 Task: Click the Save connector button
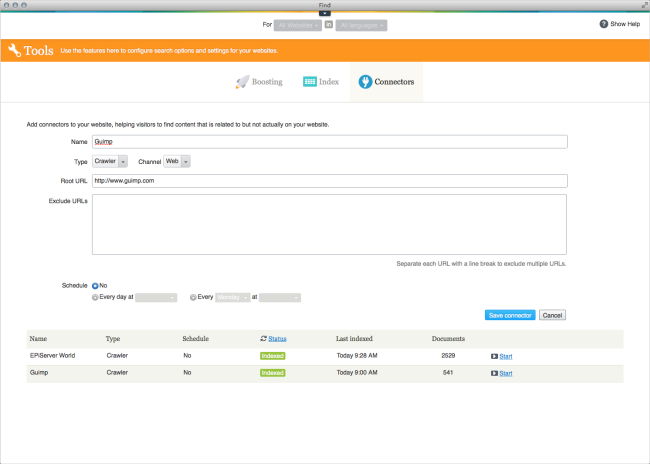click(510, 315)
